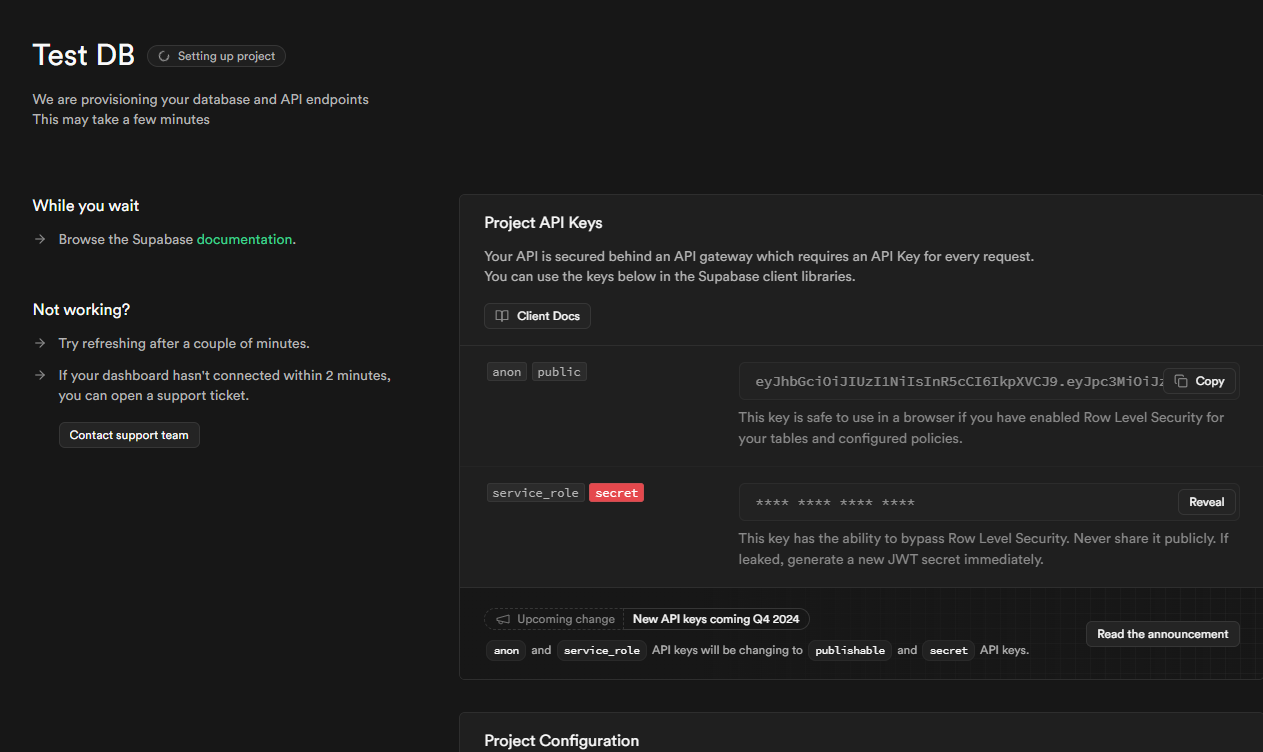Click the red secret tag

616,493
